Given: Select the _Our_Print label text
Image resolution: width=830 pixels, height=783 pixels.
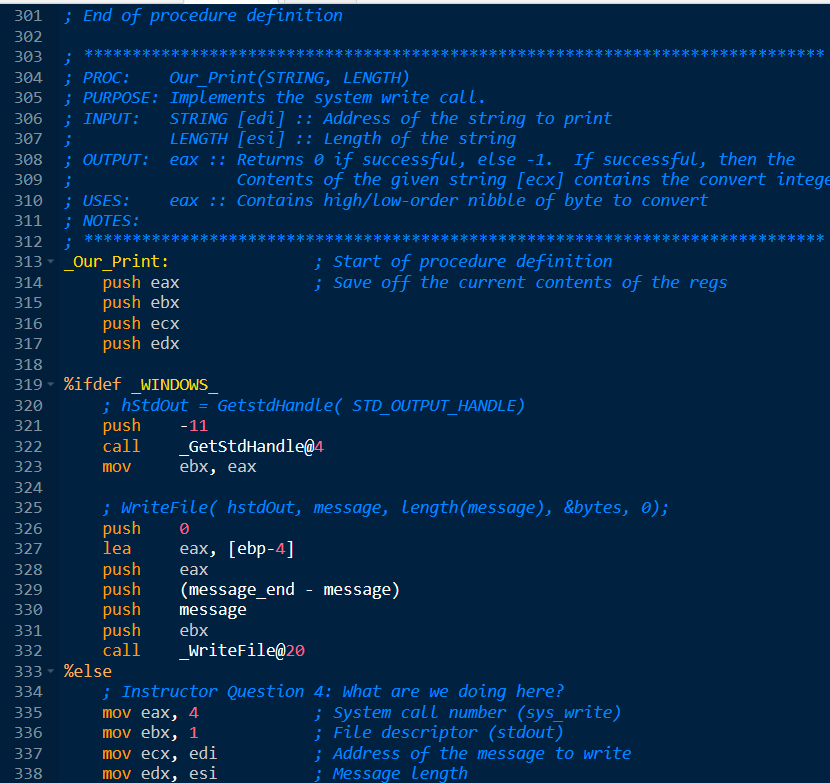Looking at the screenshot, I should pyautogui.click(x=113, y=261).
